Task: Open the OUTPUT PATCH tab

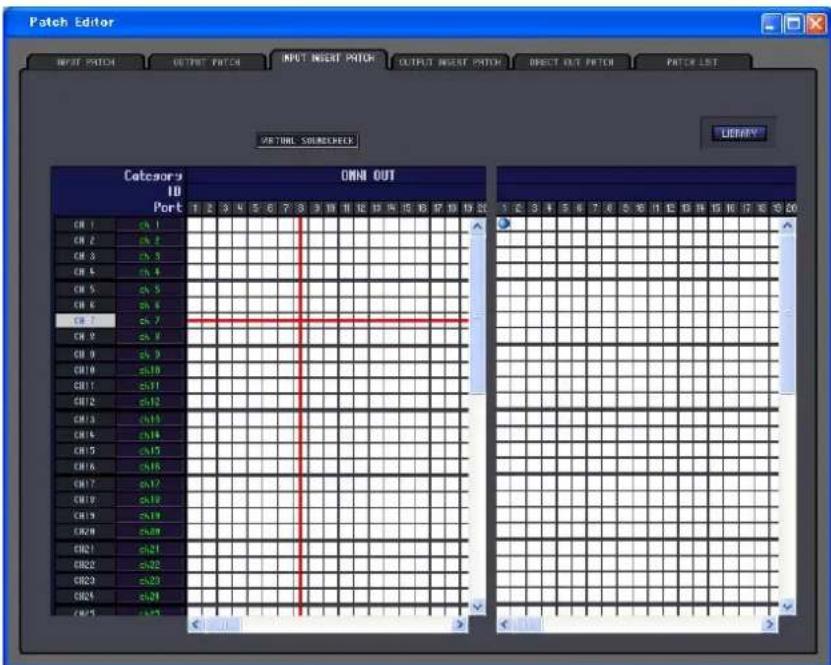Action: [207, 62]
